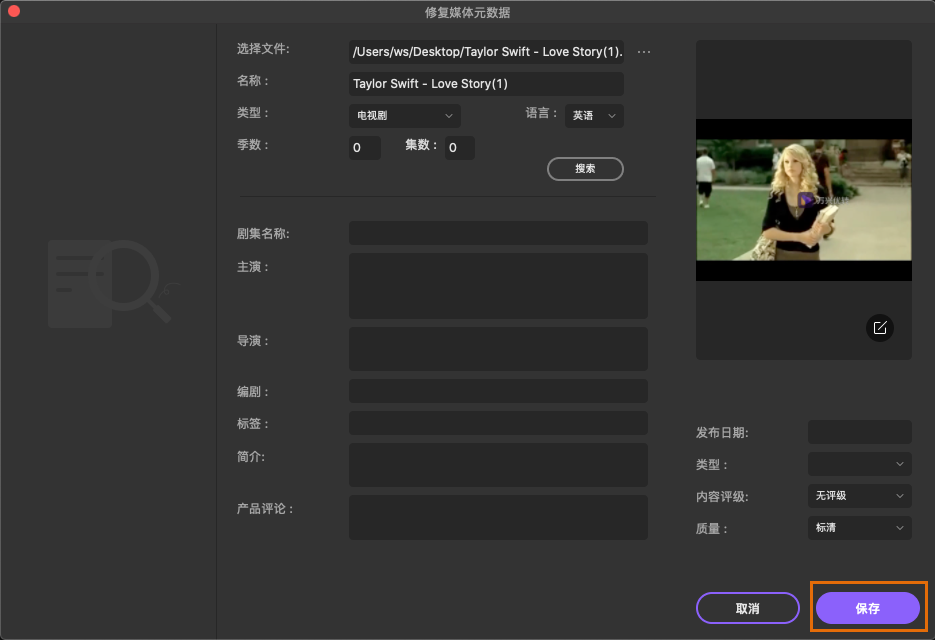Click the 发布日期 release date field
The height and width of the screenshot is (640, 935).
coord(859,432)
